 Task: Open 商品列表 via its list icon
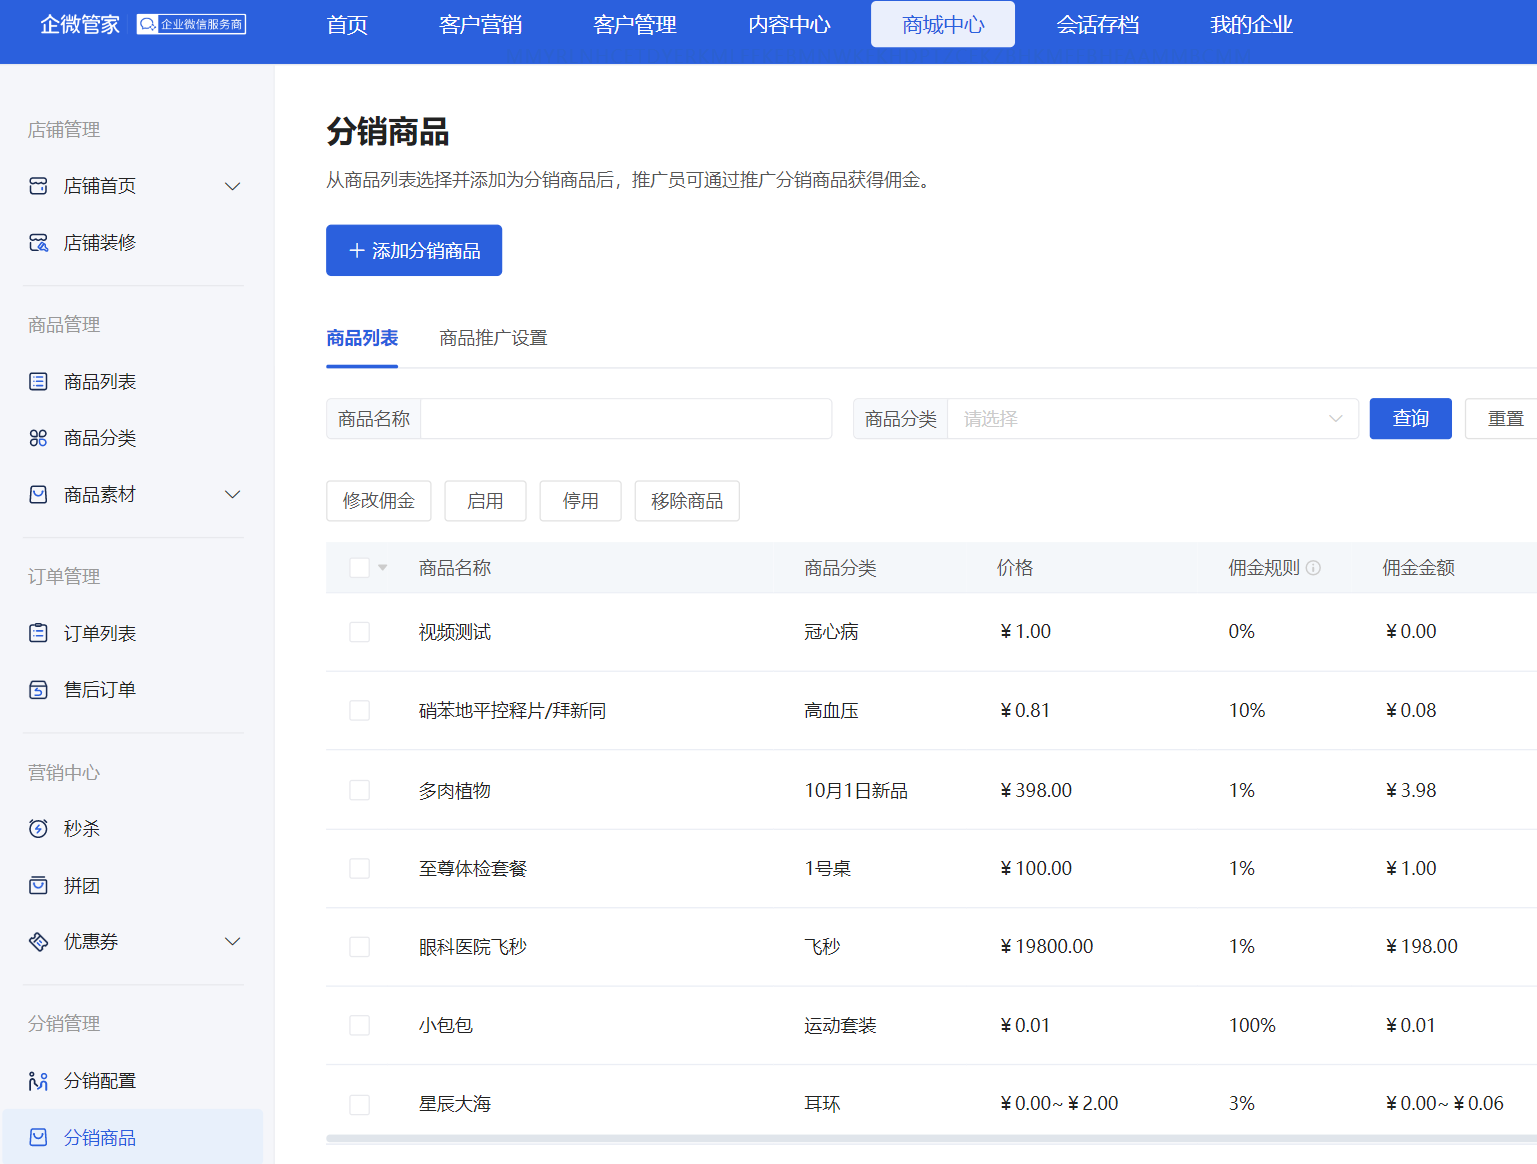pyautogui.click(x=38, y=382)
